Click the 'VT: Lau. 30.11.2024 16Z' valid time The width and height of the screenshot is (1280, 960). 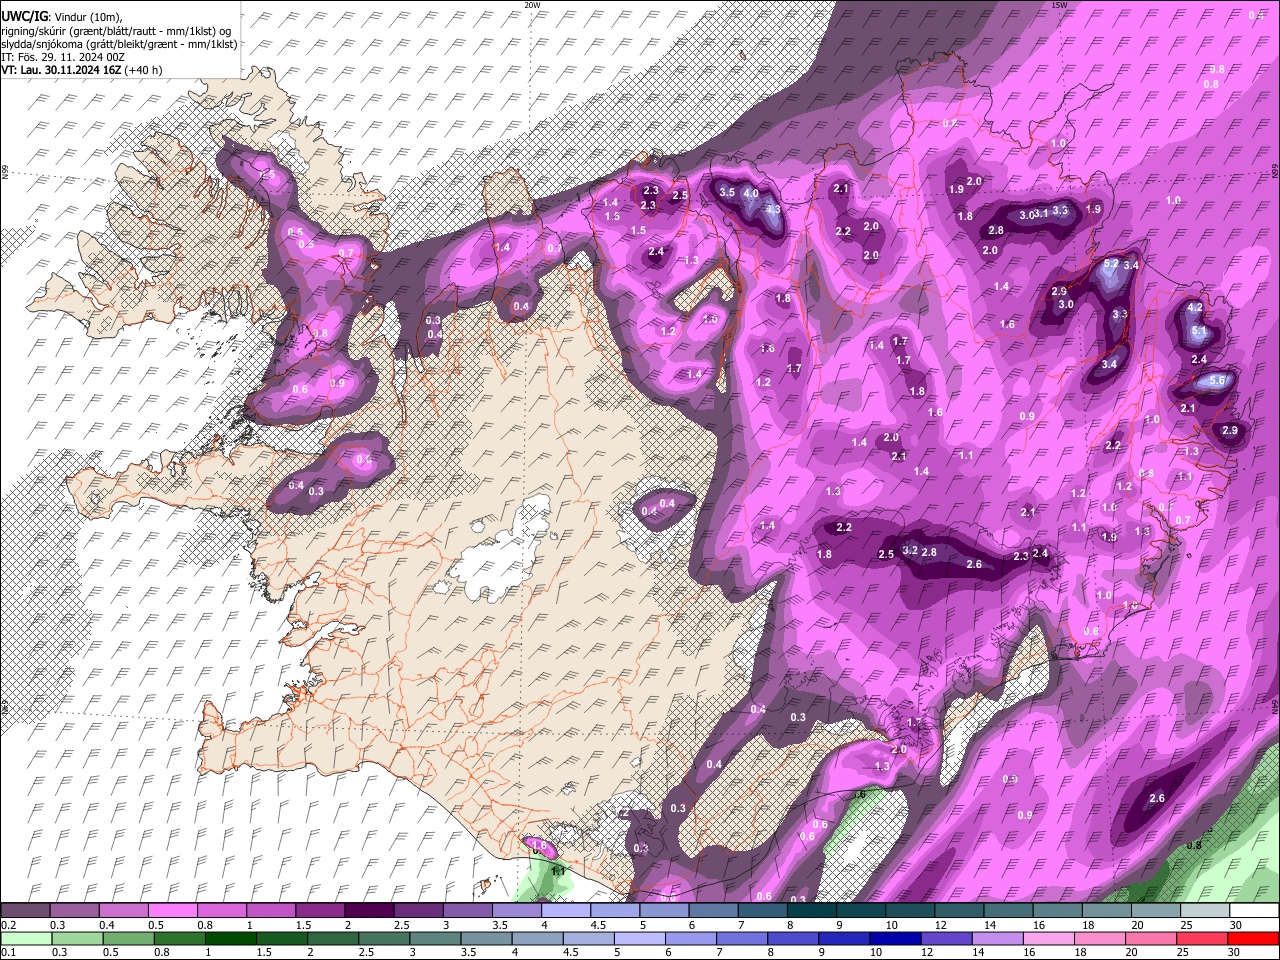[x=61, y=70]
